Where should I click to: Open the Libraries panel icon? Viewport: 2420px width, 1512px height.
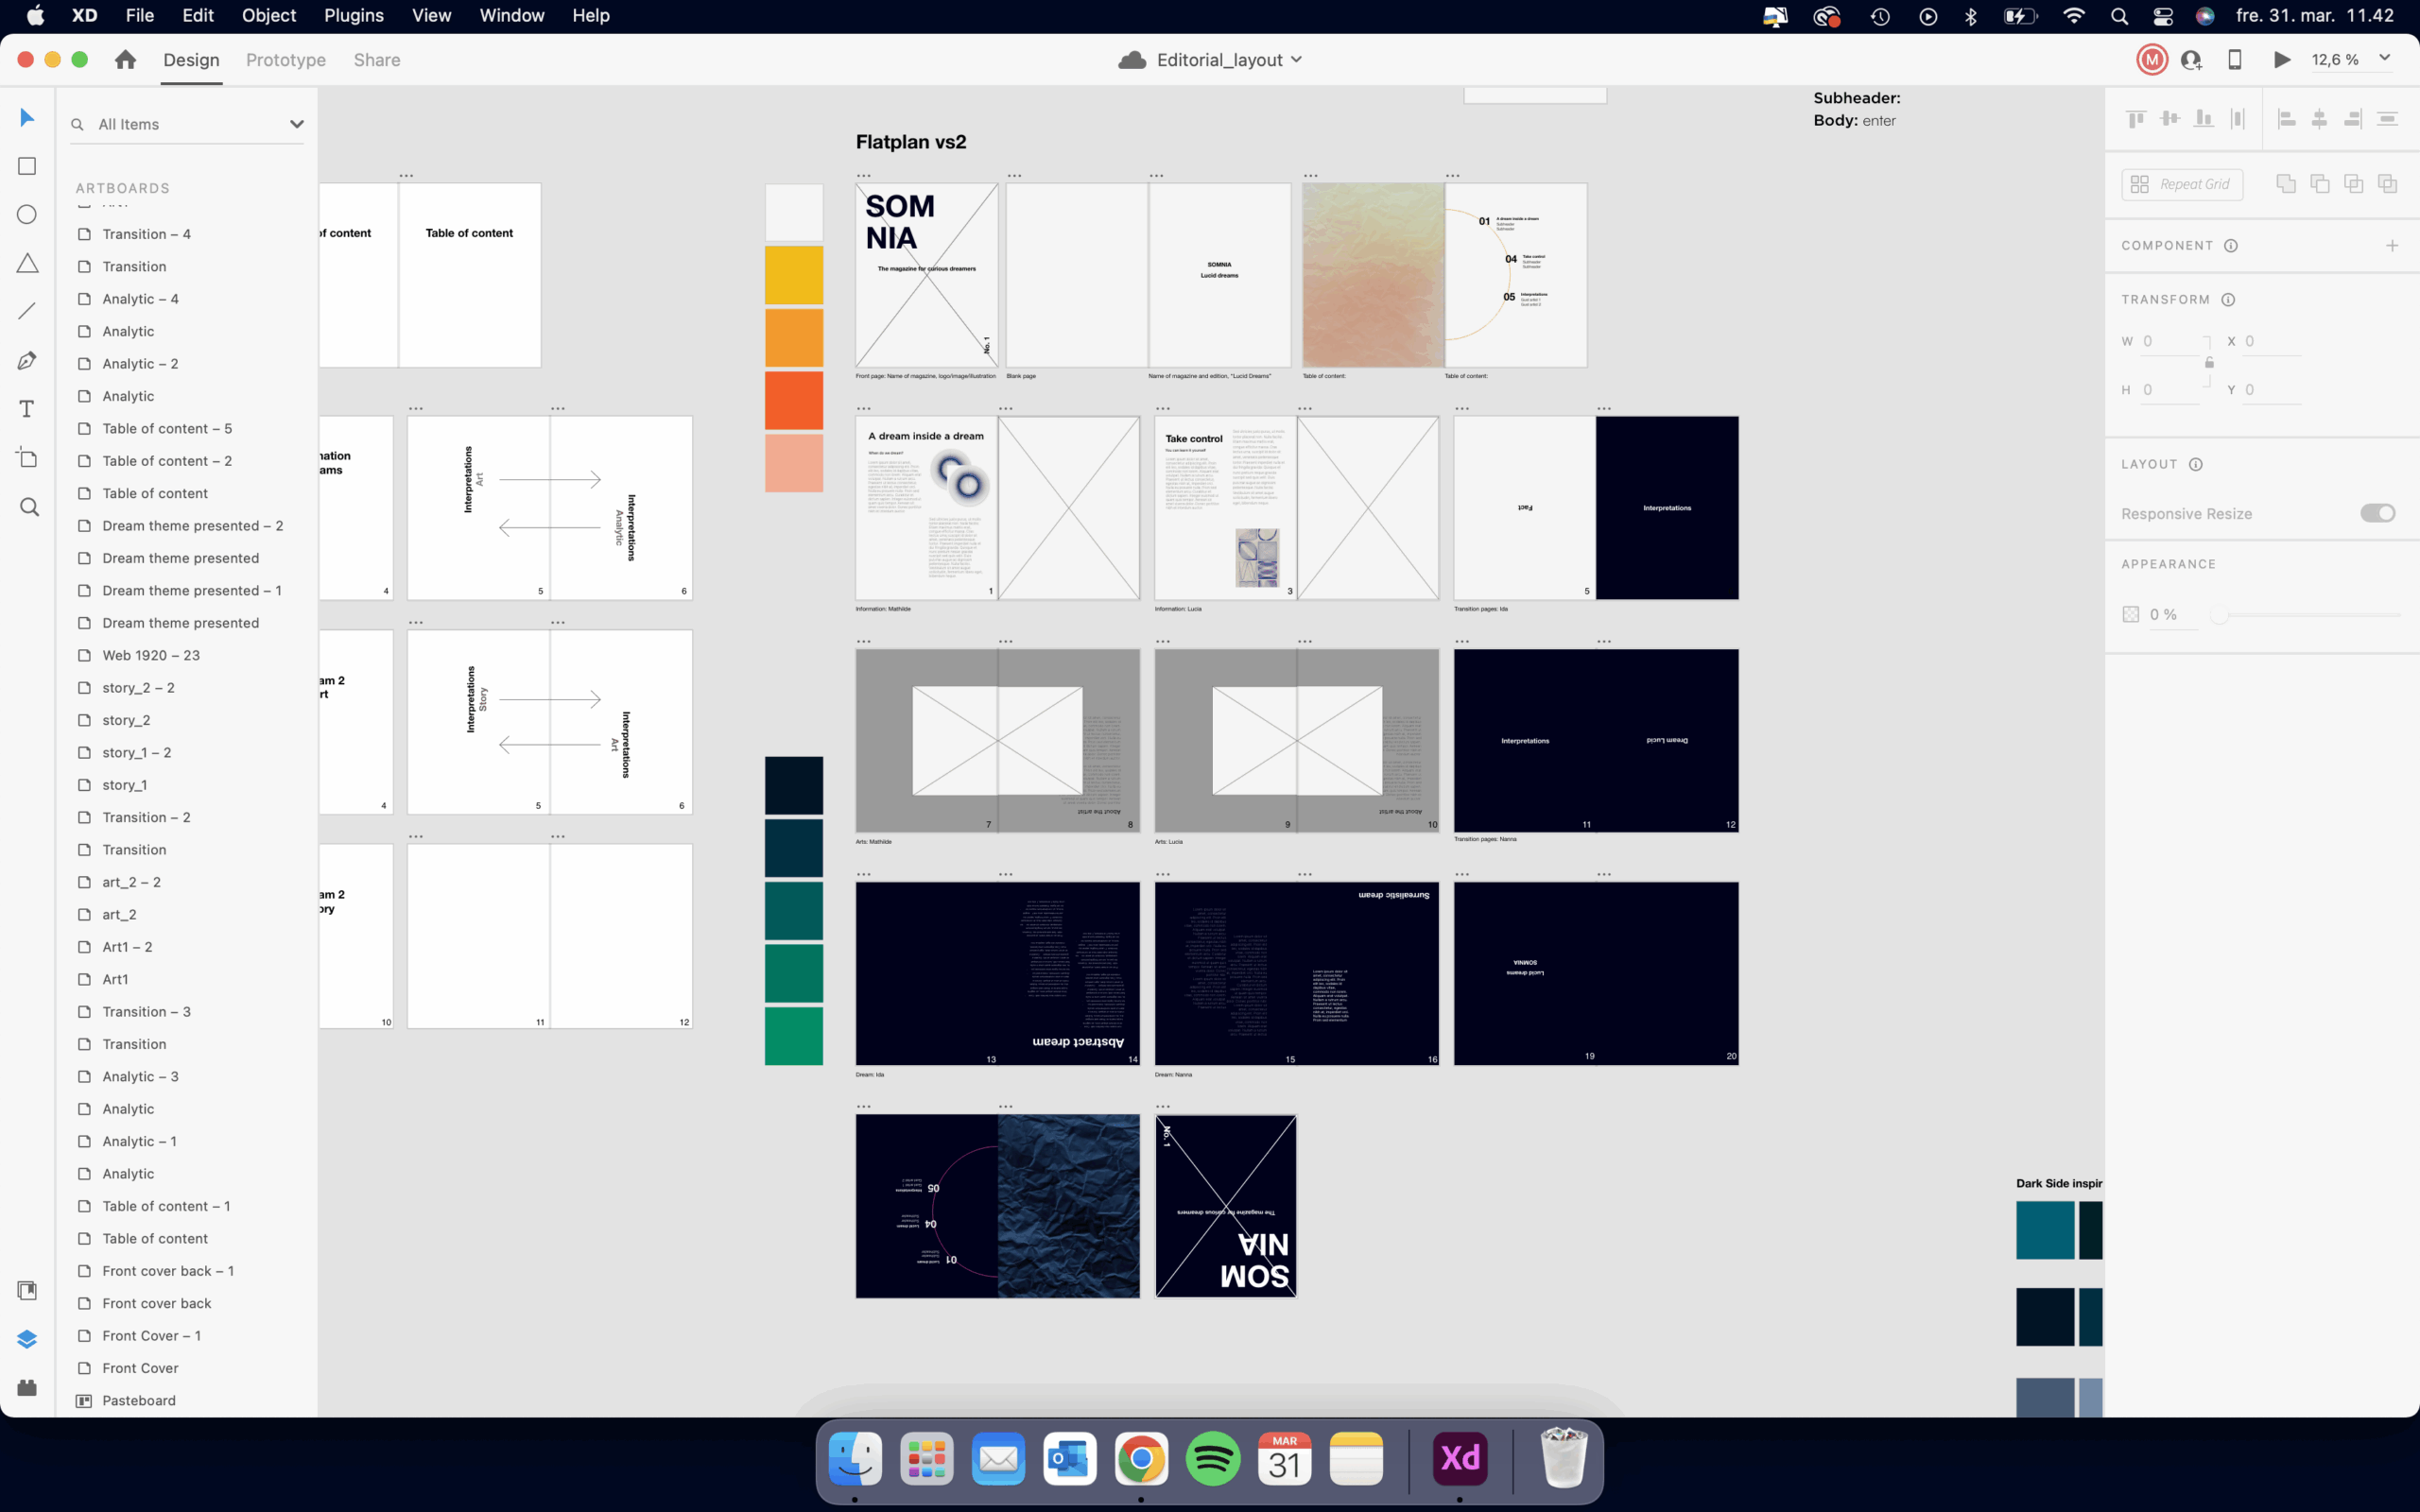click(27, 1290)
